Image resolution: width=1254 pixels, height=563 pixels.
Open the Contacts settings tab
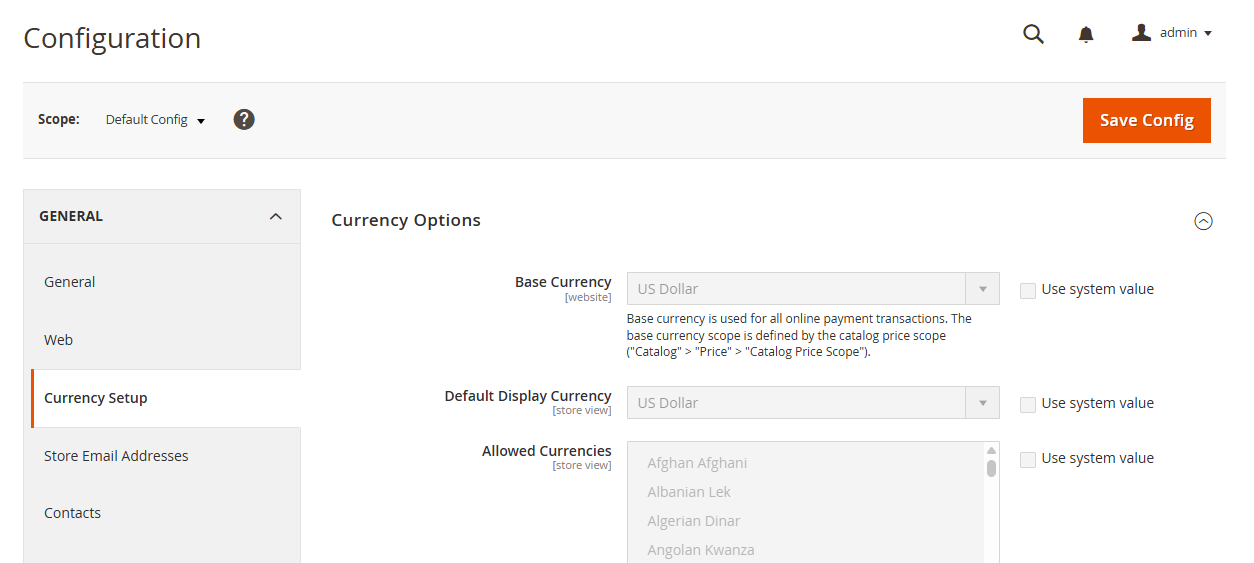(73, 513)
